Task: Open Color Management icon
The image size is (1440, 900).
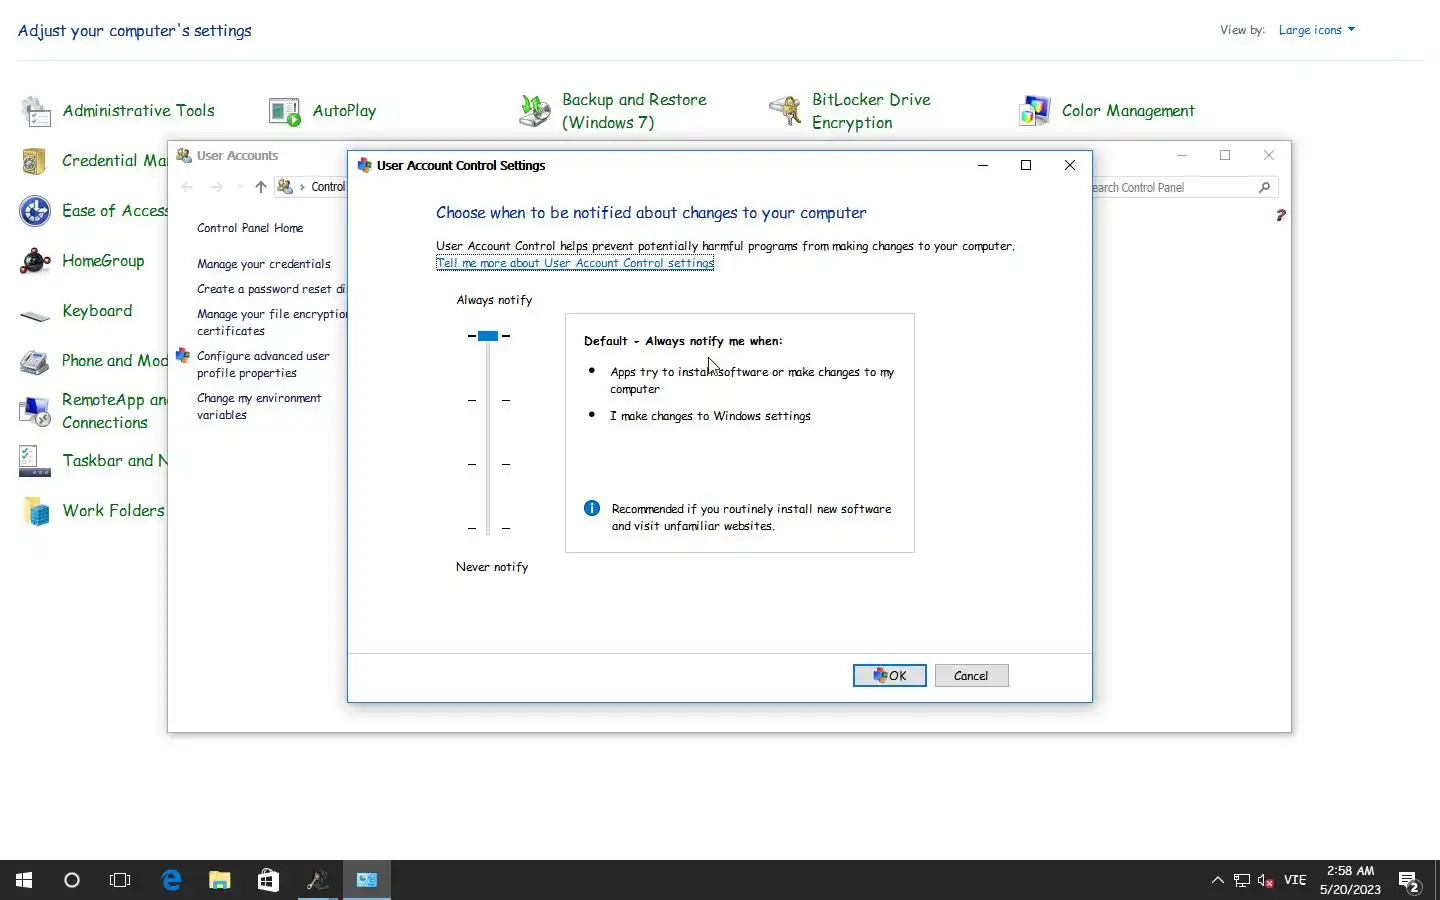Action: click(1035, 111)
